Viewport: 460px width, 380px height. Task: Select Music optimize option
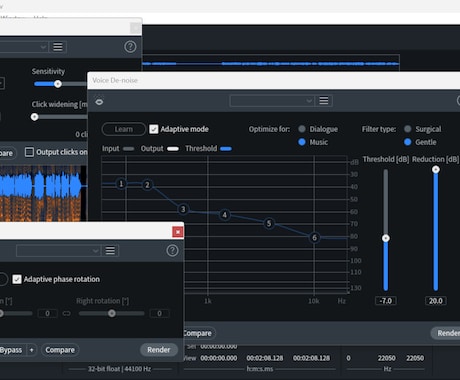[x=302, y=142]
